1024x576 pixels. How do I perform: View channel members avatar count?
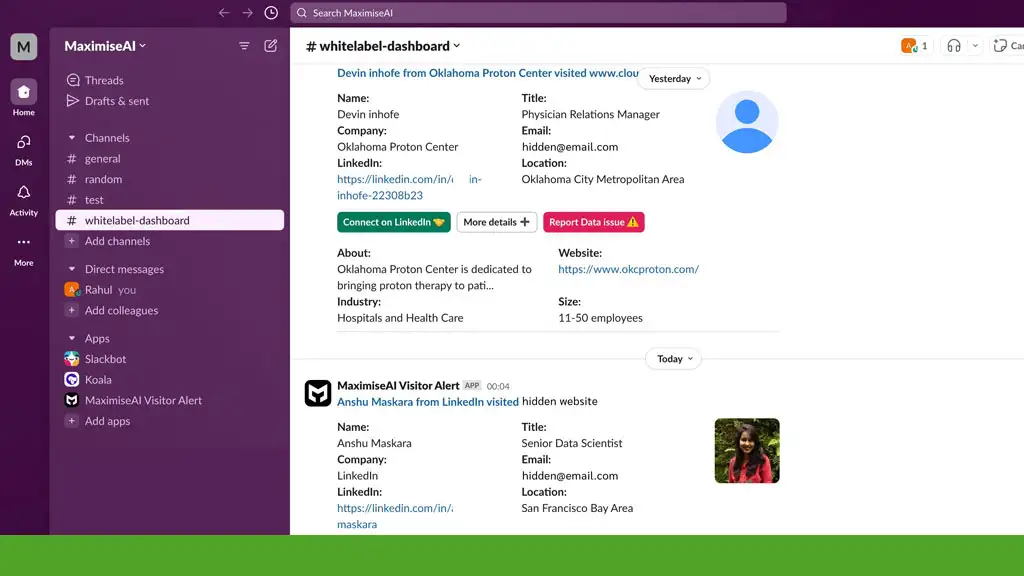coord(914,46)
